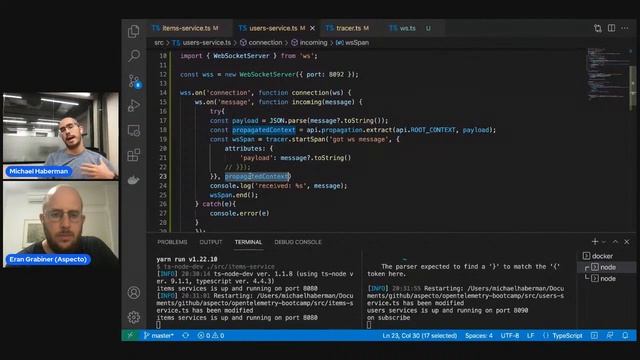Open the Source Control view

click(x=134, y=81)
